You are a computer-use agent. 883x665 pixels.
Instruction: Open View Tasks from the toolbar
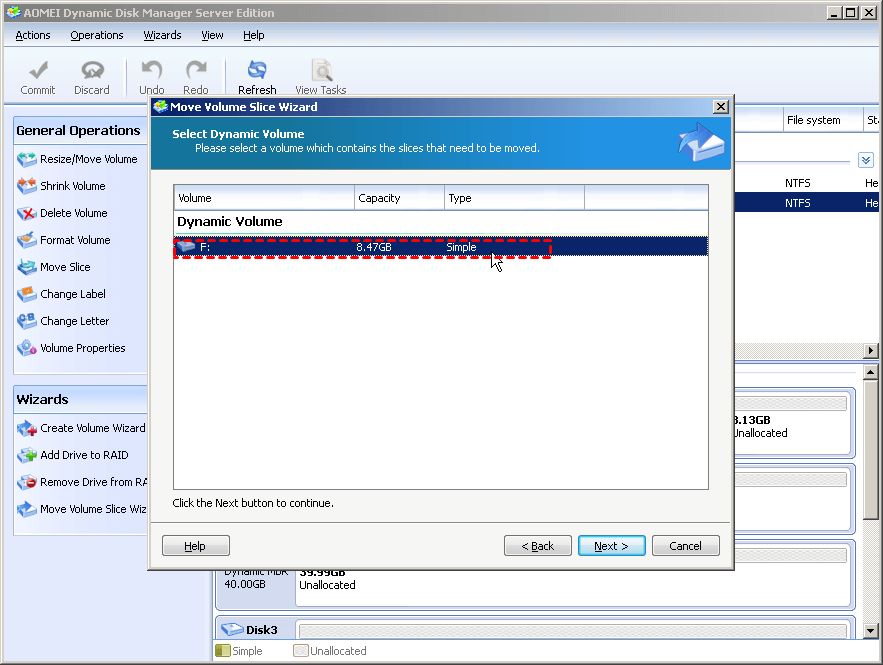(x=320, y=78)
